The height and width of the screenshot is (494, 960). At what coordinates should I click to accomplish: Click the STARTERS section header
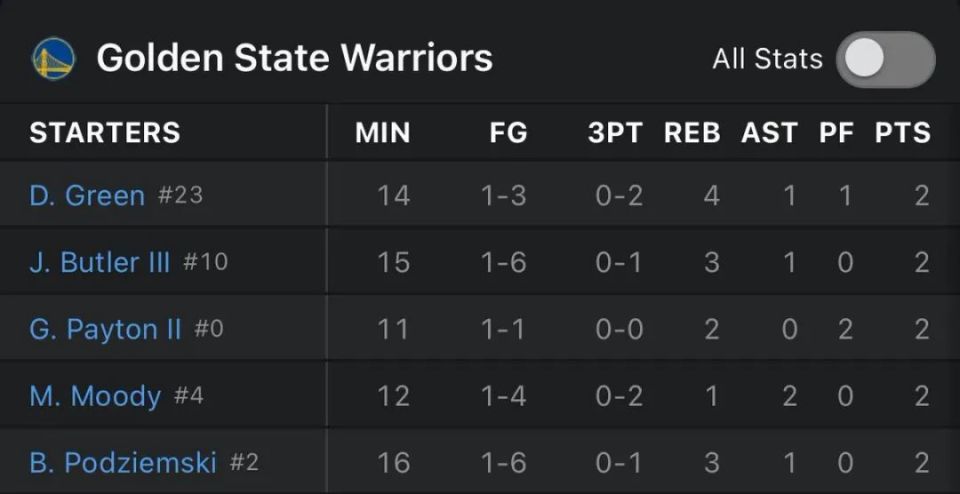pos(105,133)
